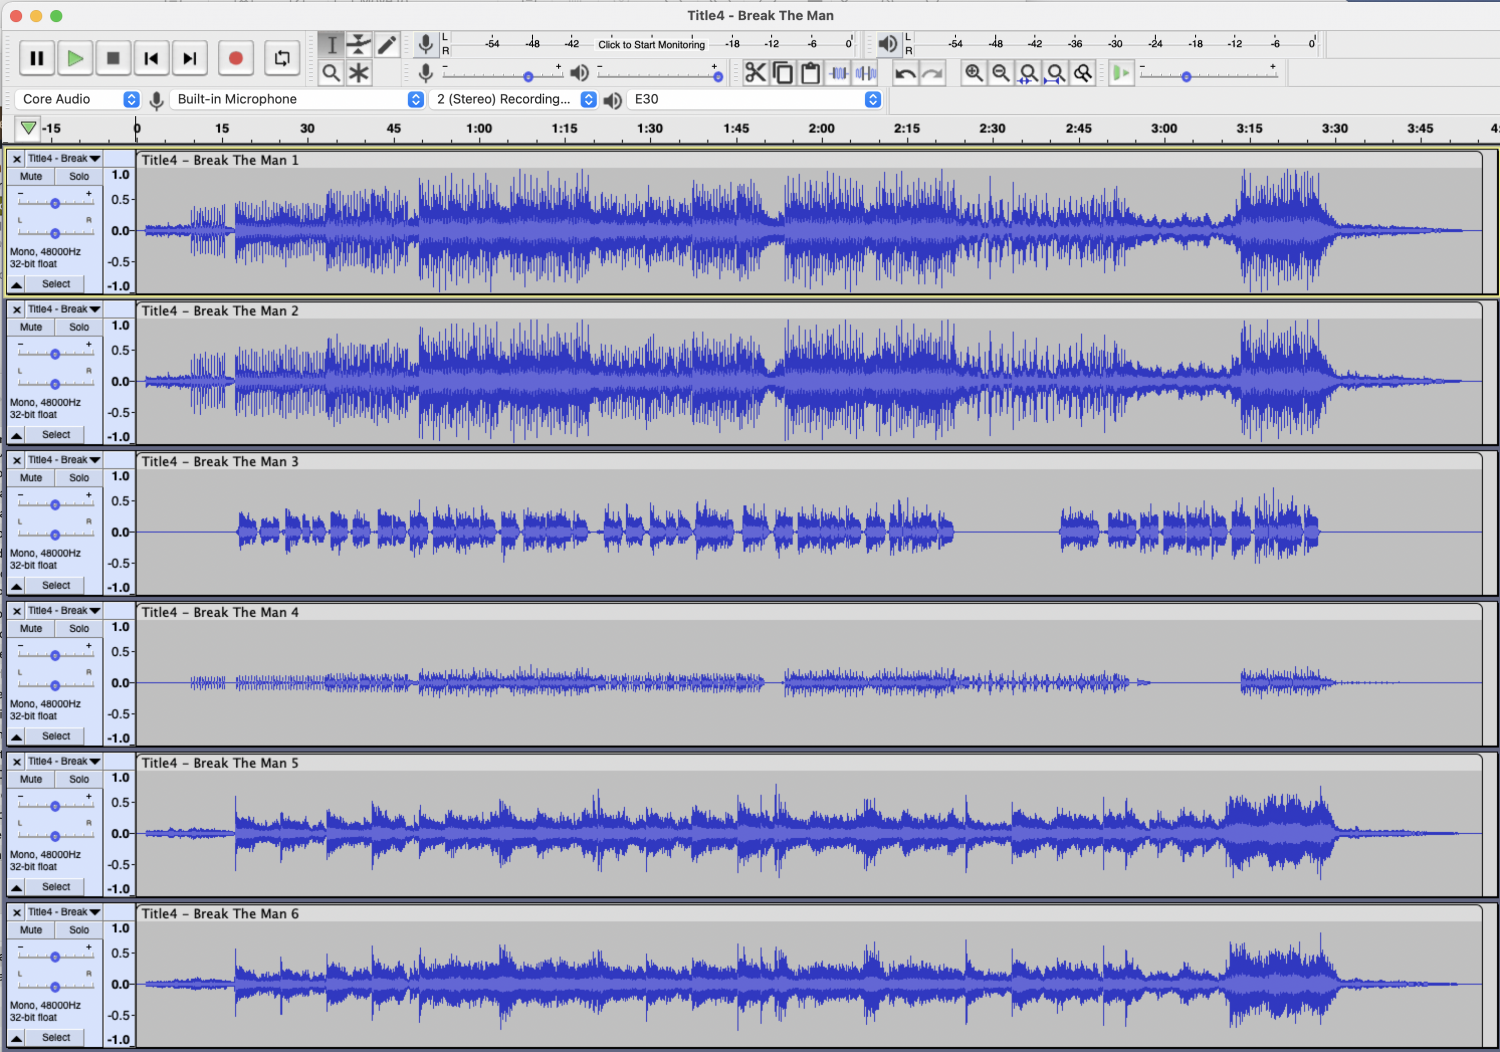Viewport: 1500px width, 1052px height.
Task: Click Select button on track 1
Action: coord(56,284)
